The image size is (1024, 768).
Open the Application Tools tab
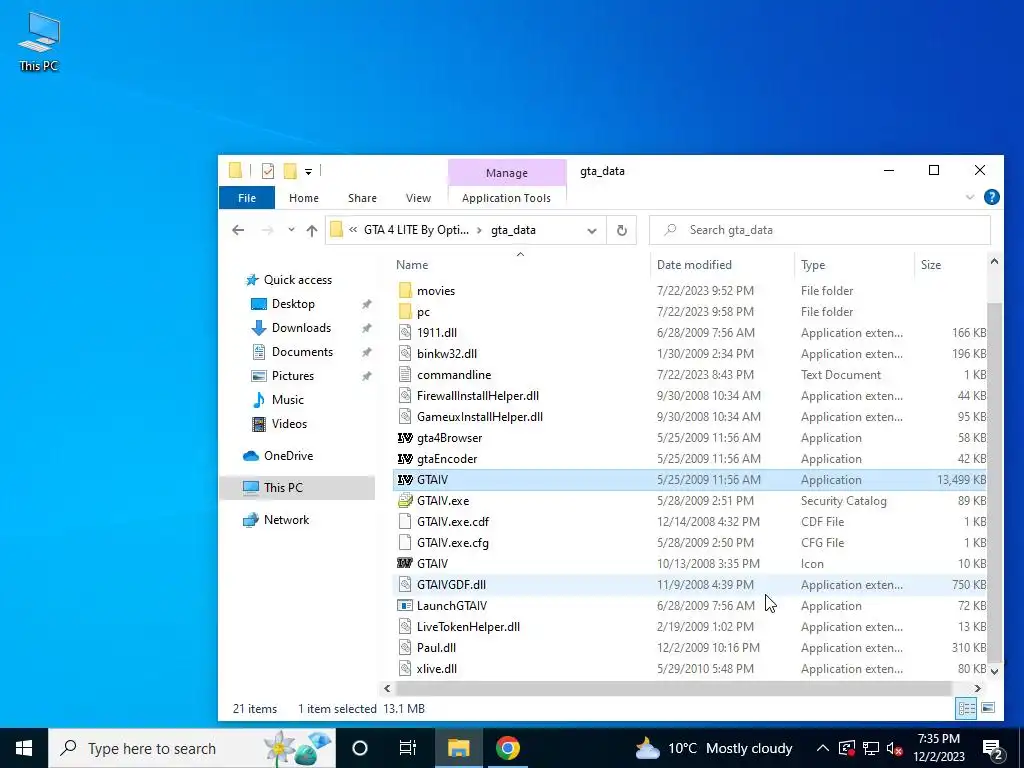coord(506,198)
